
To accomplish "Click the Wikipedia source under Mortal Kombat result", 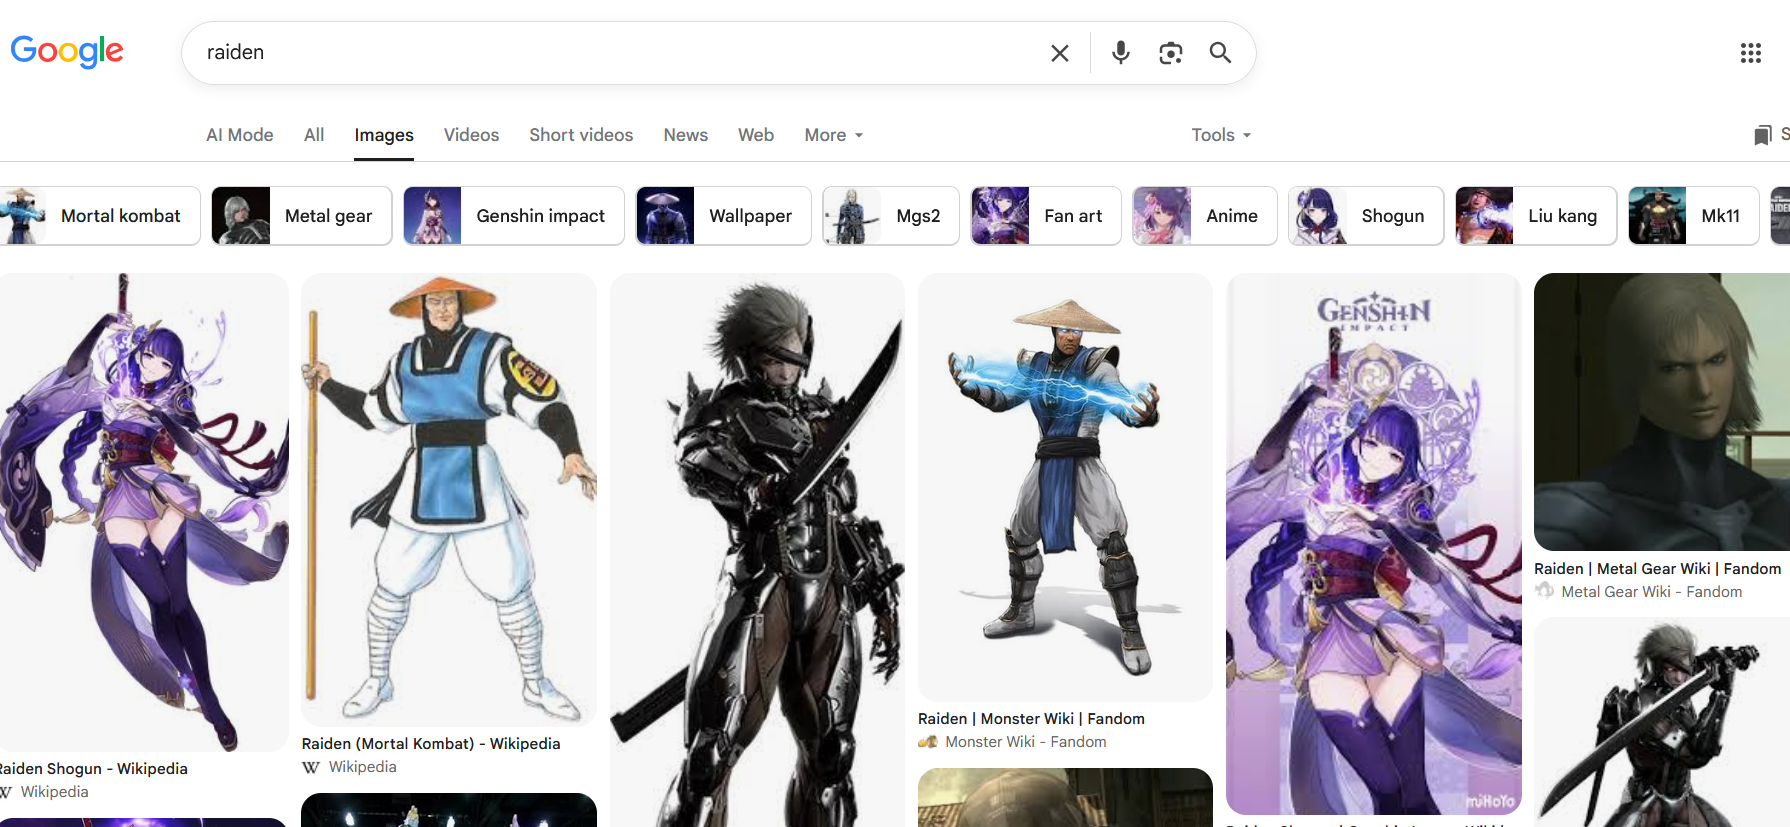I will (362, 767).
